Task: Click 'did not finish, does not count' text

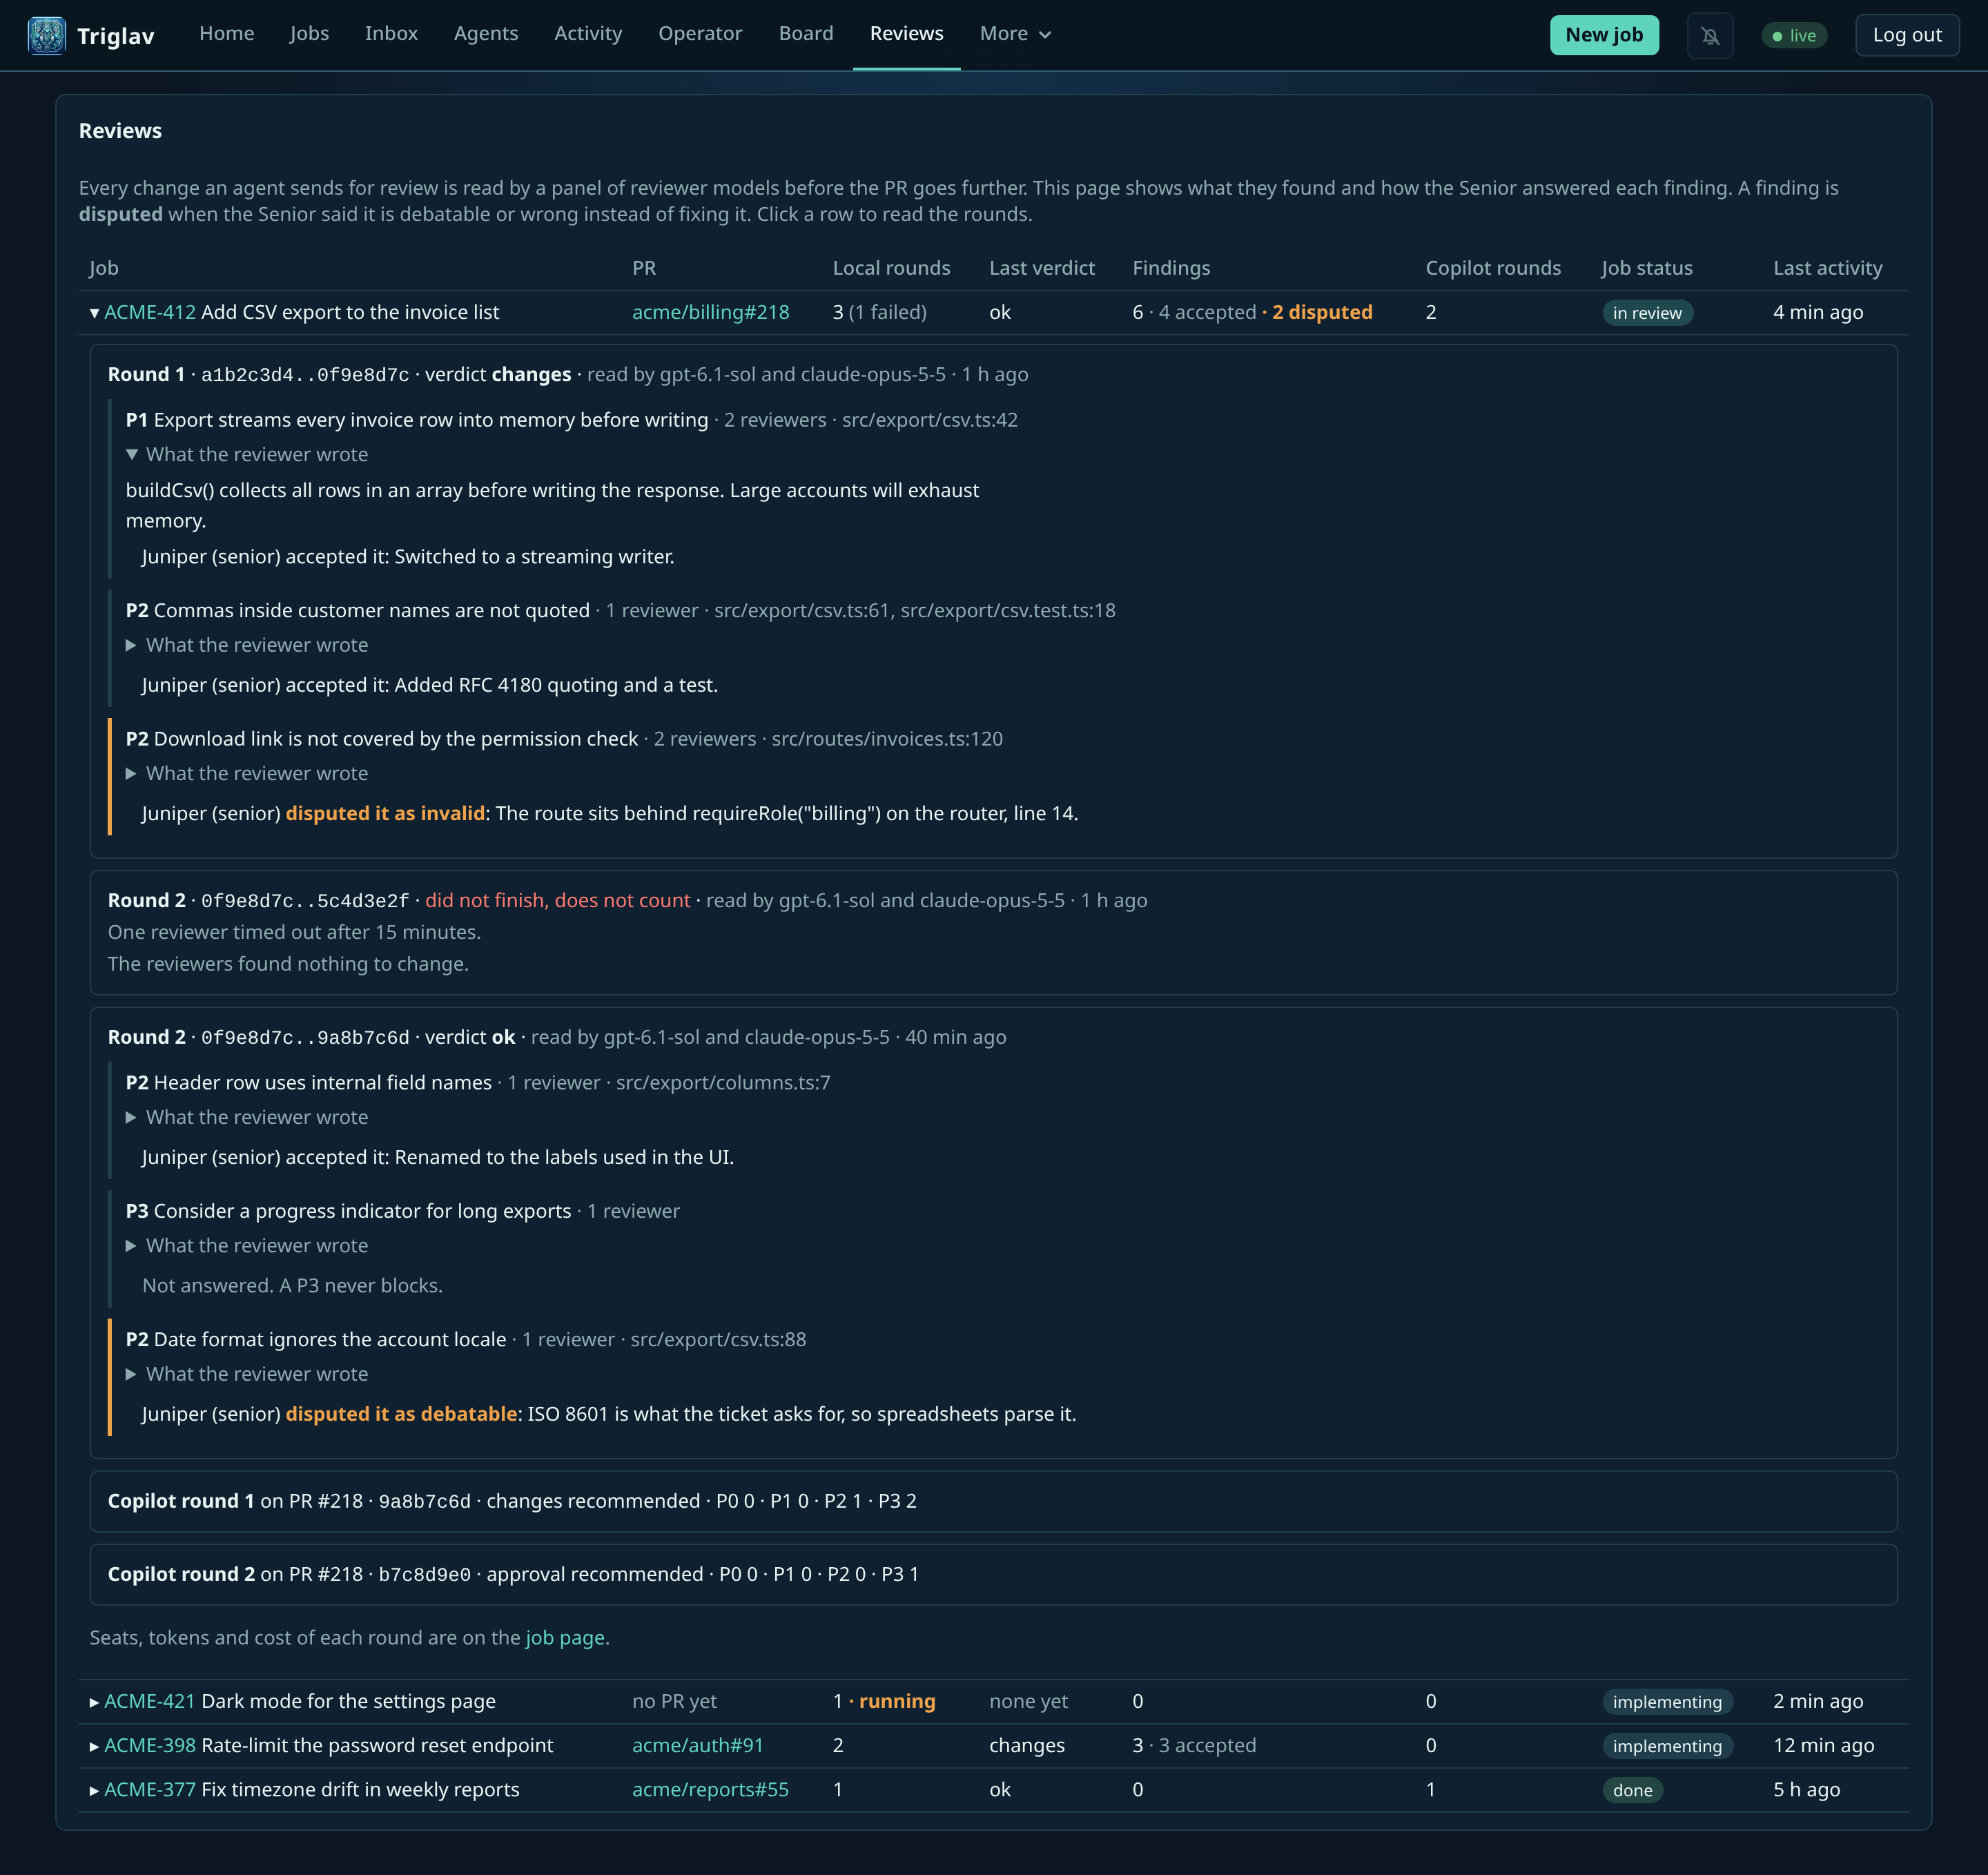Action: [x=558, y=900]
